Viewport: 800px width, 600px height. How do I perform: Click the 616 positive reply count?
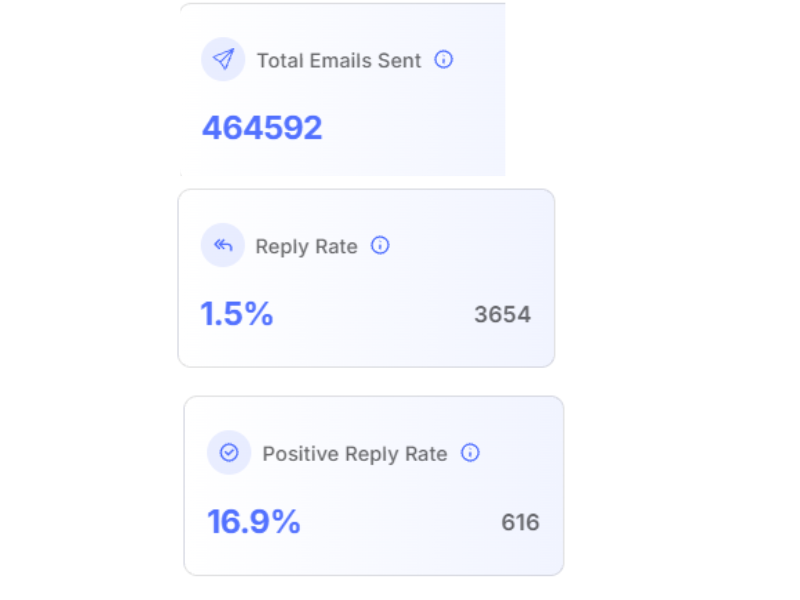coord(521,522)
